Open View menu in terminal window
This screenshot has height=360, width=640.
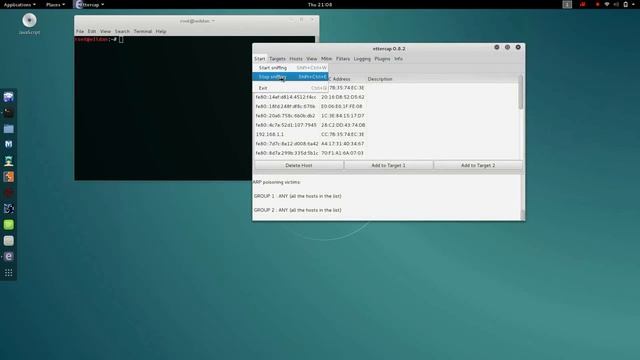tap(105, 31)
